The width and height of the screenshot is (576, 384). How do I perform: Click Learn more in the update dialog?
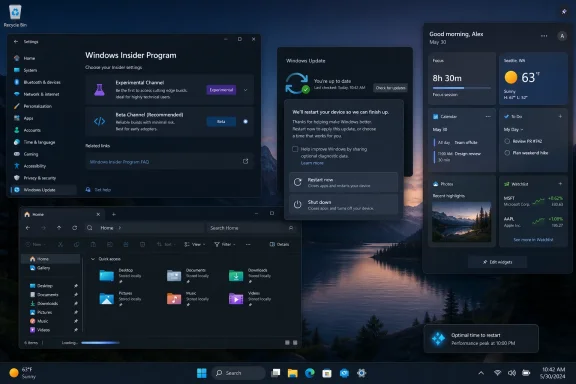click(312, 163)
